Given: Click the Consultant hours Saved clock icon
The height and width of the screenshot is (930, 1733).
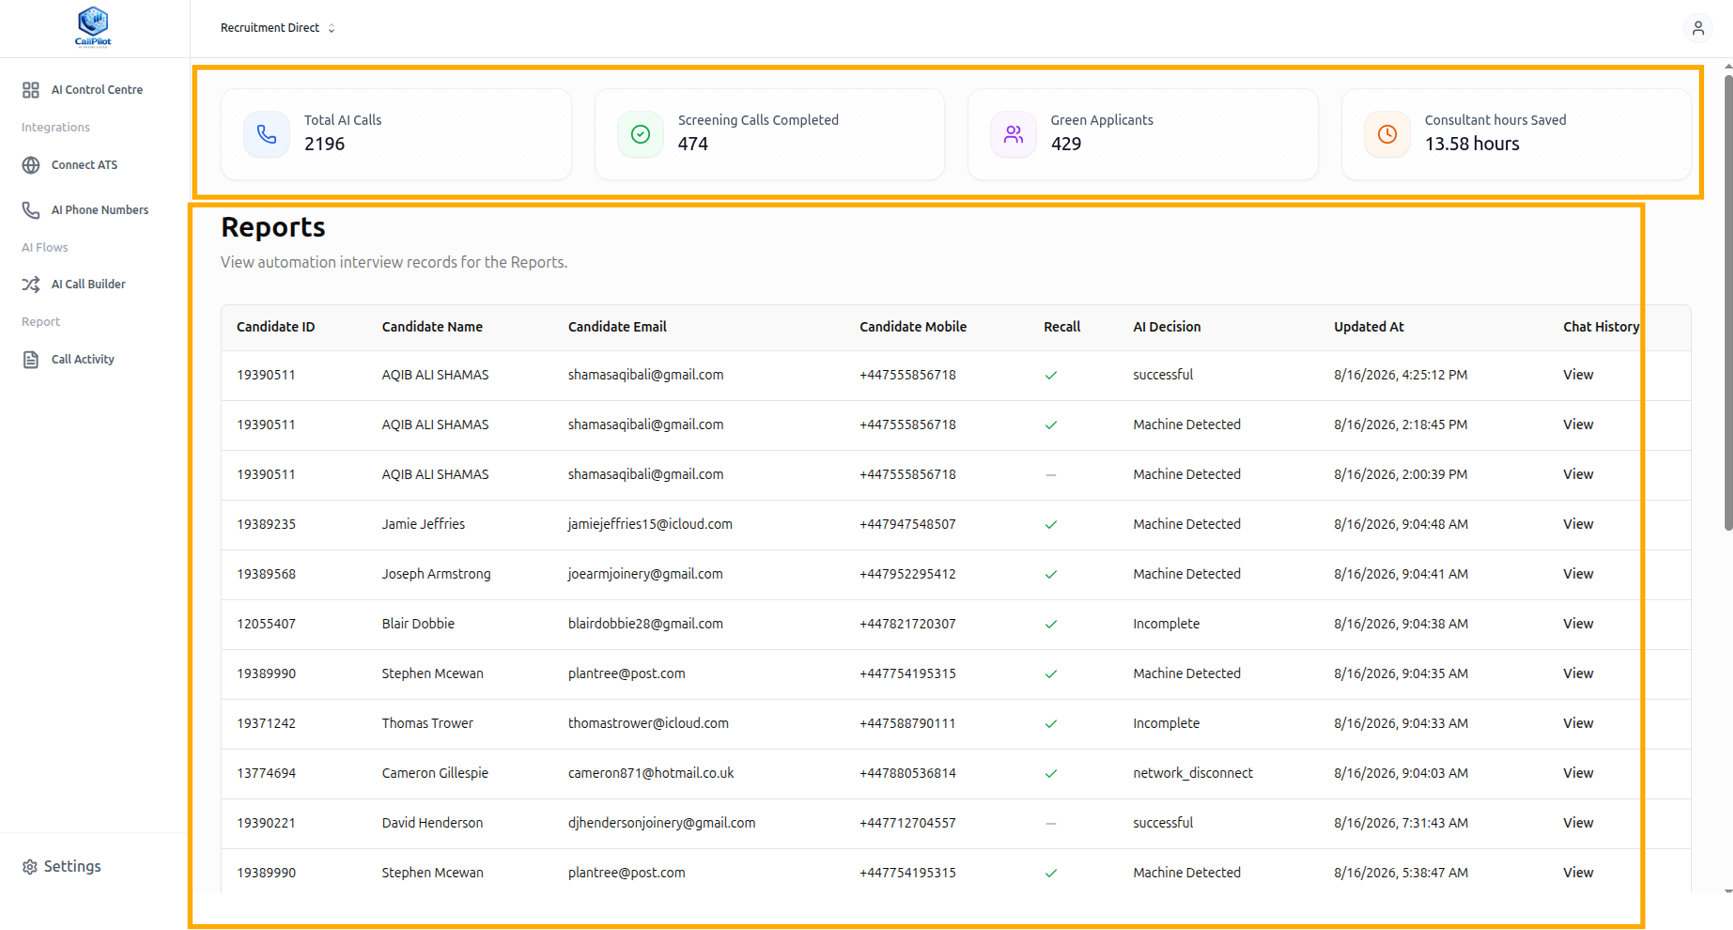Looking at the screenshot, I should coord(1387,134).
